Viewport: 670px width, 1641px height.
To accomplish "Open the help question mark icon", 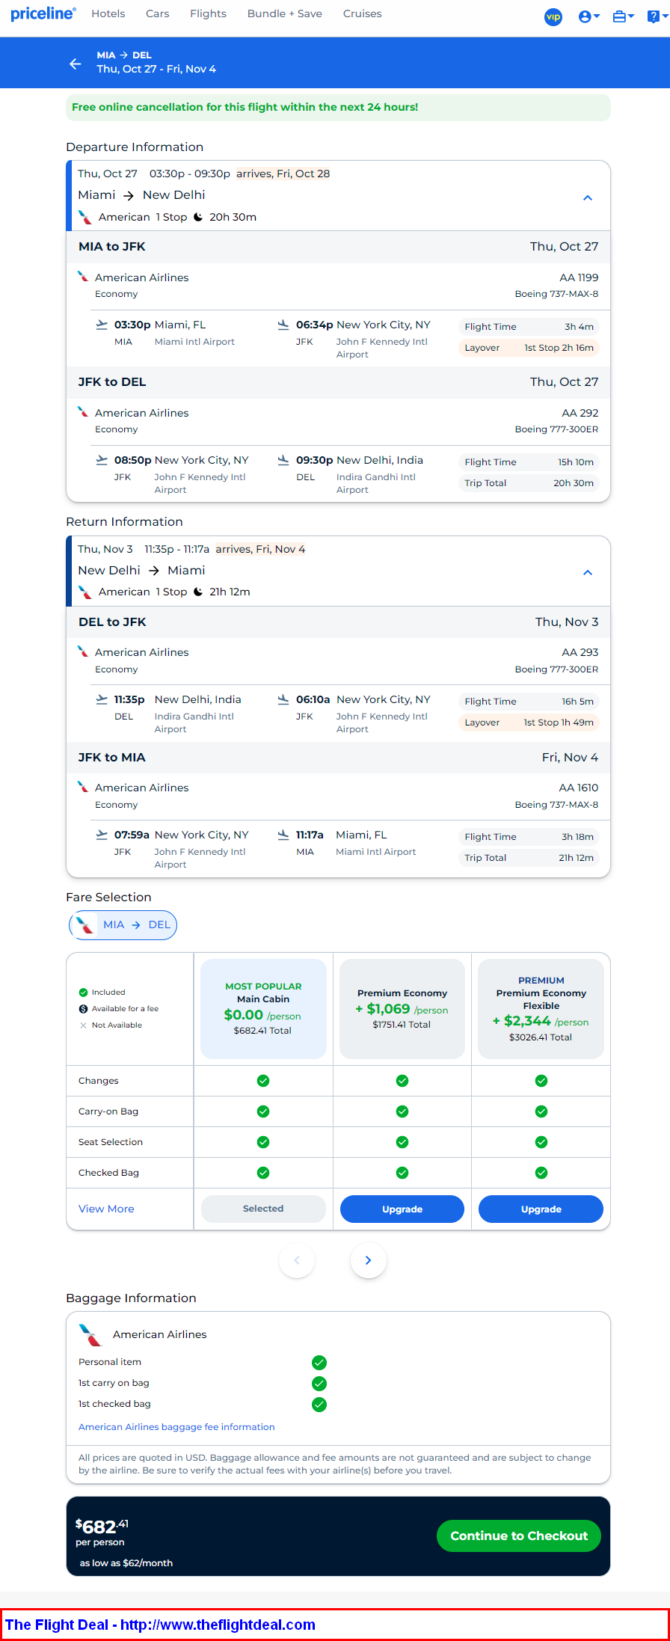I will pos(655,16).
